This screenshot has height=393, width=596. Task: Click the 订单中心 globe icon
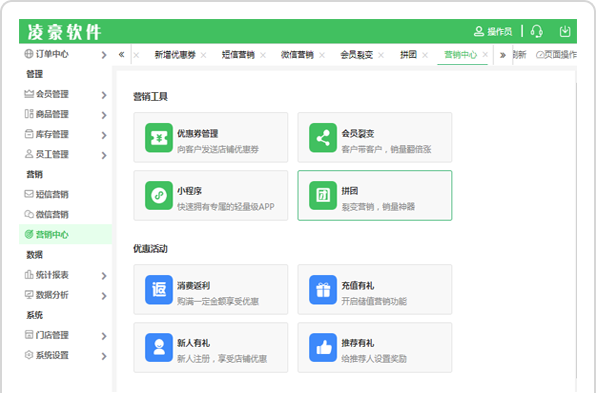click(x=29, y=54)
